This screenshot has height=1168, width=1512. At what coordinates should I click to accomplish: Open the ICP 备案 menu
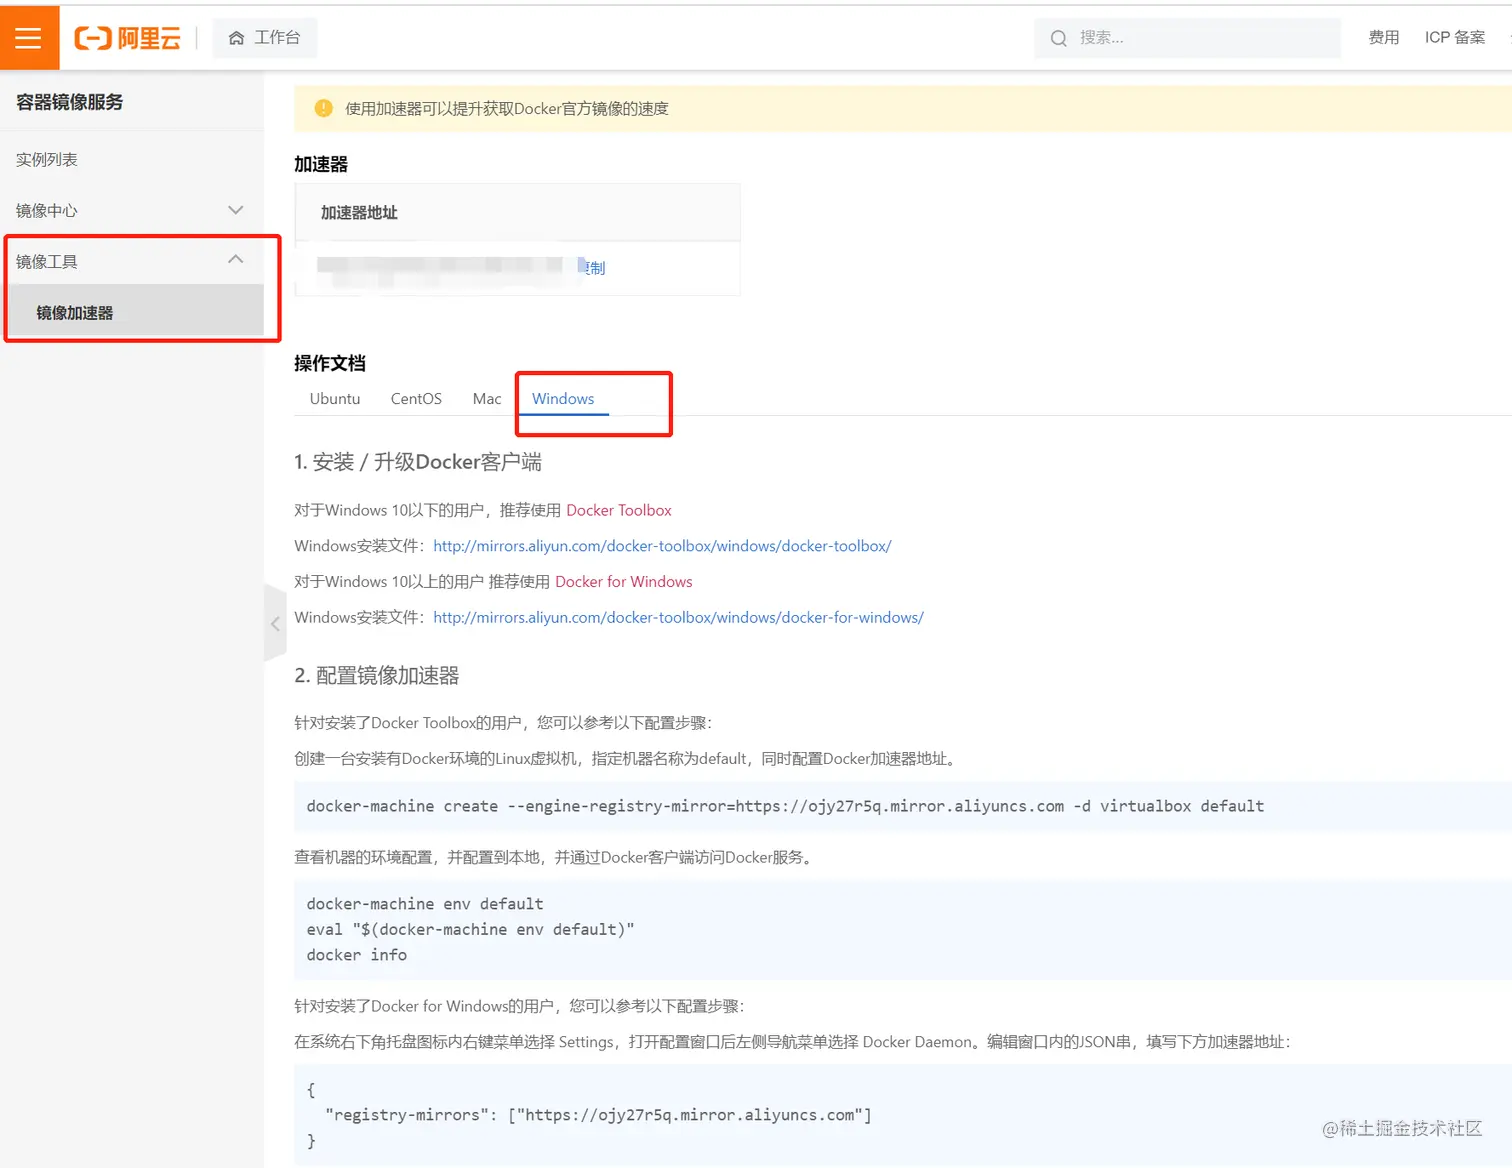(1455, 38)
